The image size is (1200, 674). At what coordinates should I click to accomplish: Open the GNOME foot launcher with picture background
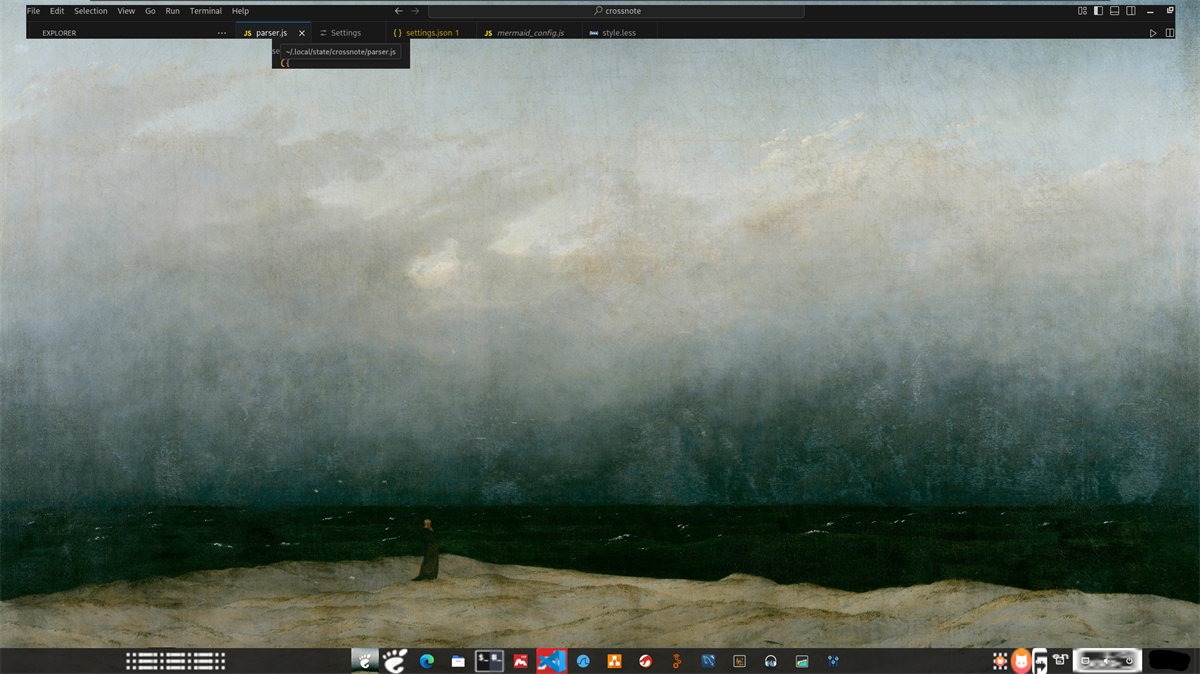click(365, 660)
